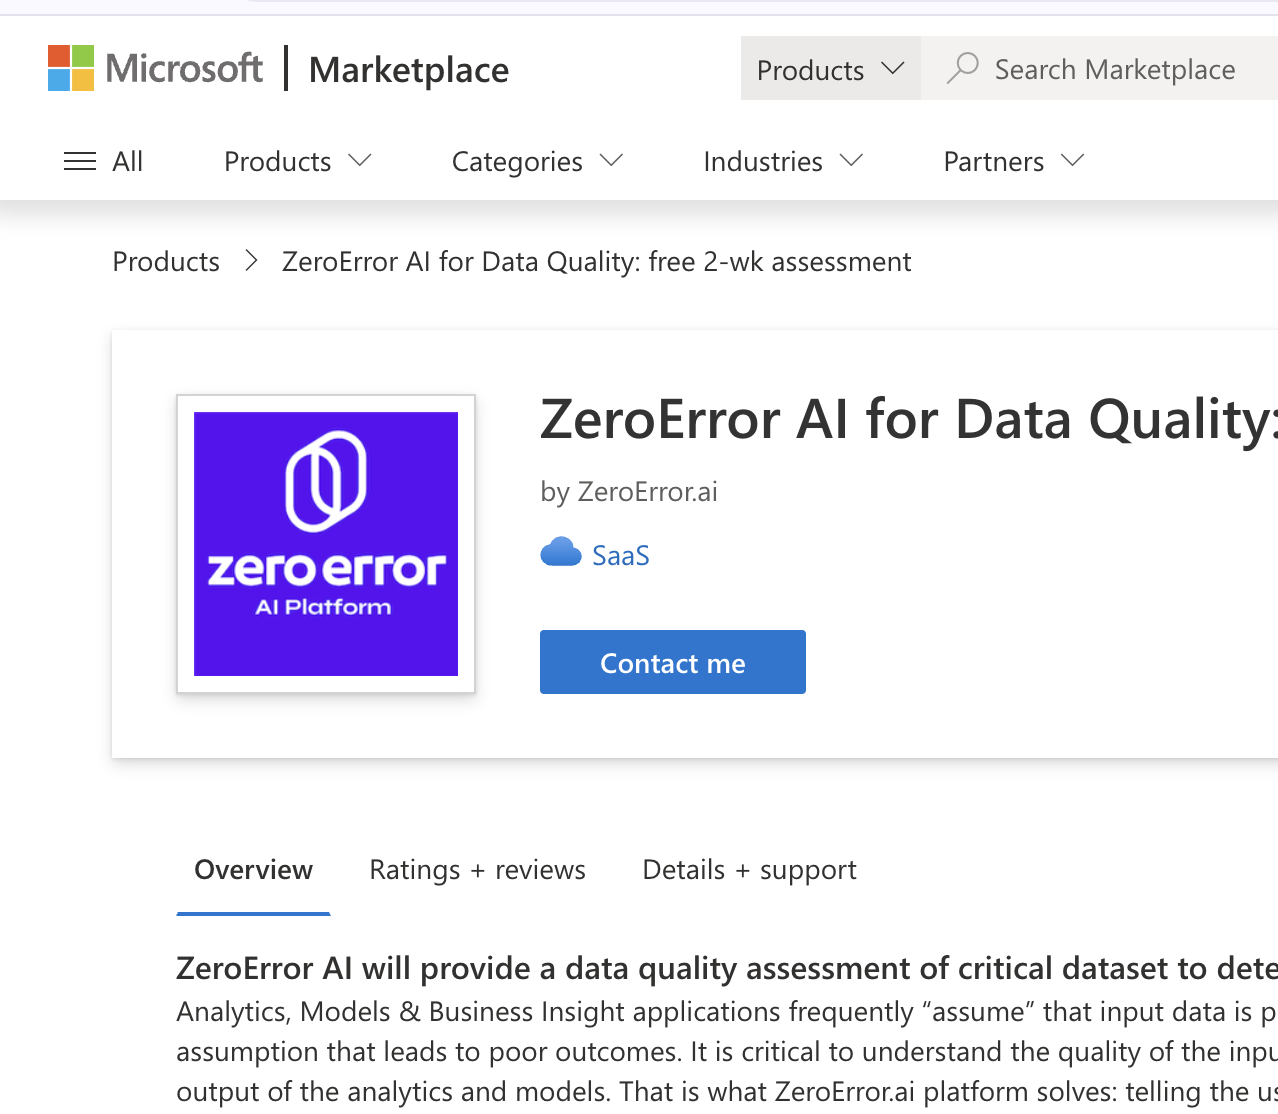1278x1114 pixels.
Task: Switch to the Ratings + reviews tab
Action: [477, 869]
